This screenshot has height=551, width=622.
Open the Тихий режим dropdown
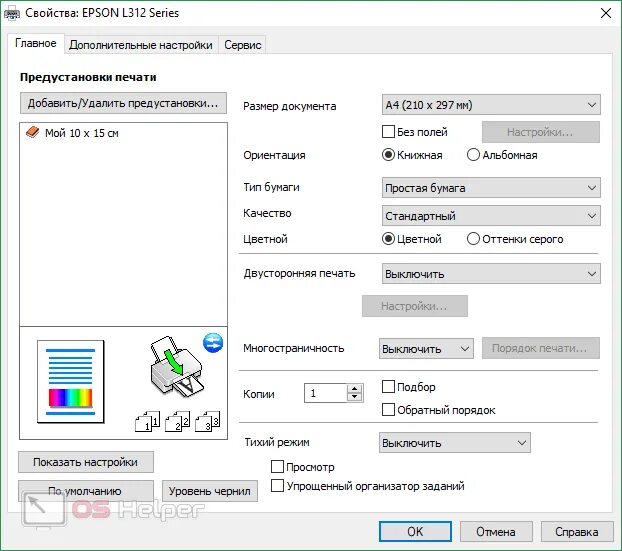(455, 443)
